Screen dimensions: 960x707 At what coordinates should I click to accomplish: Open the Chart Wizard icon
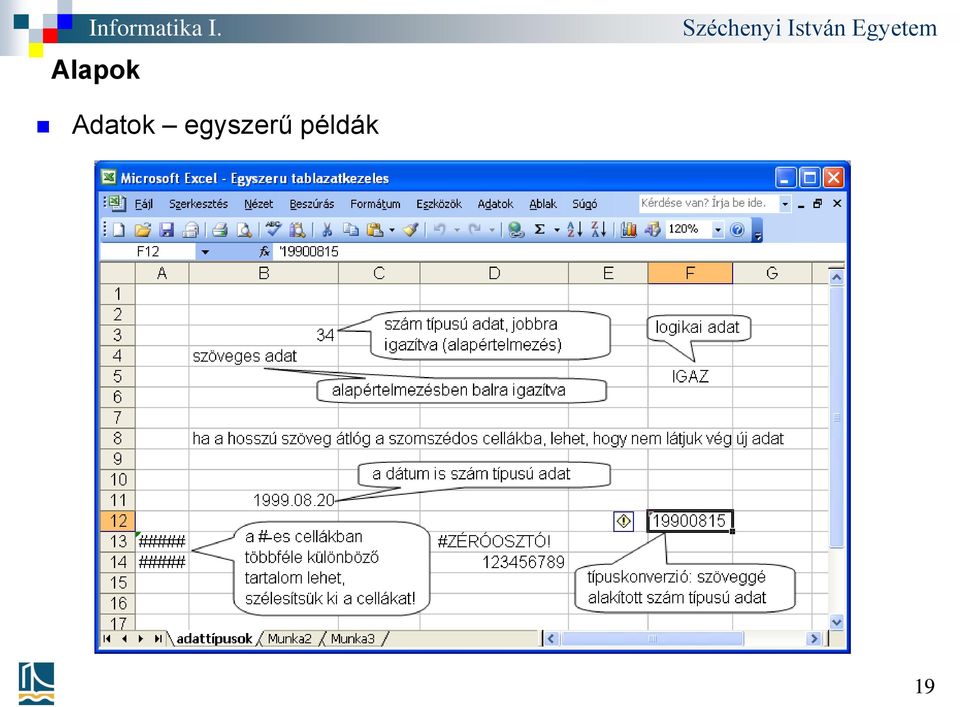tap(628, 230)
